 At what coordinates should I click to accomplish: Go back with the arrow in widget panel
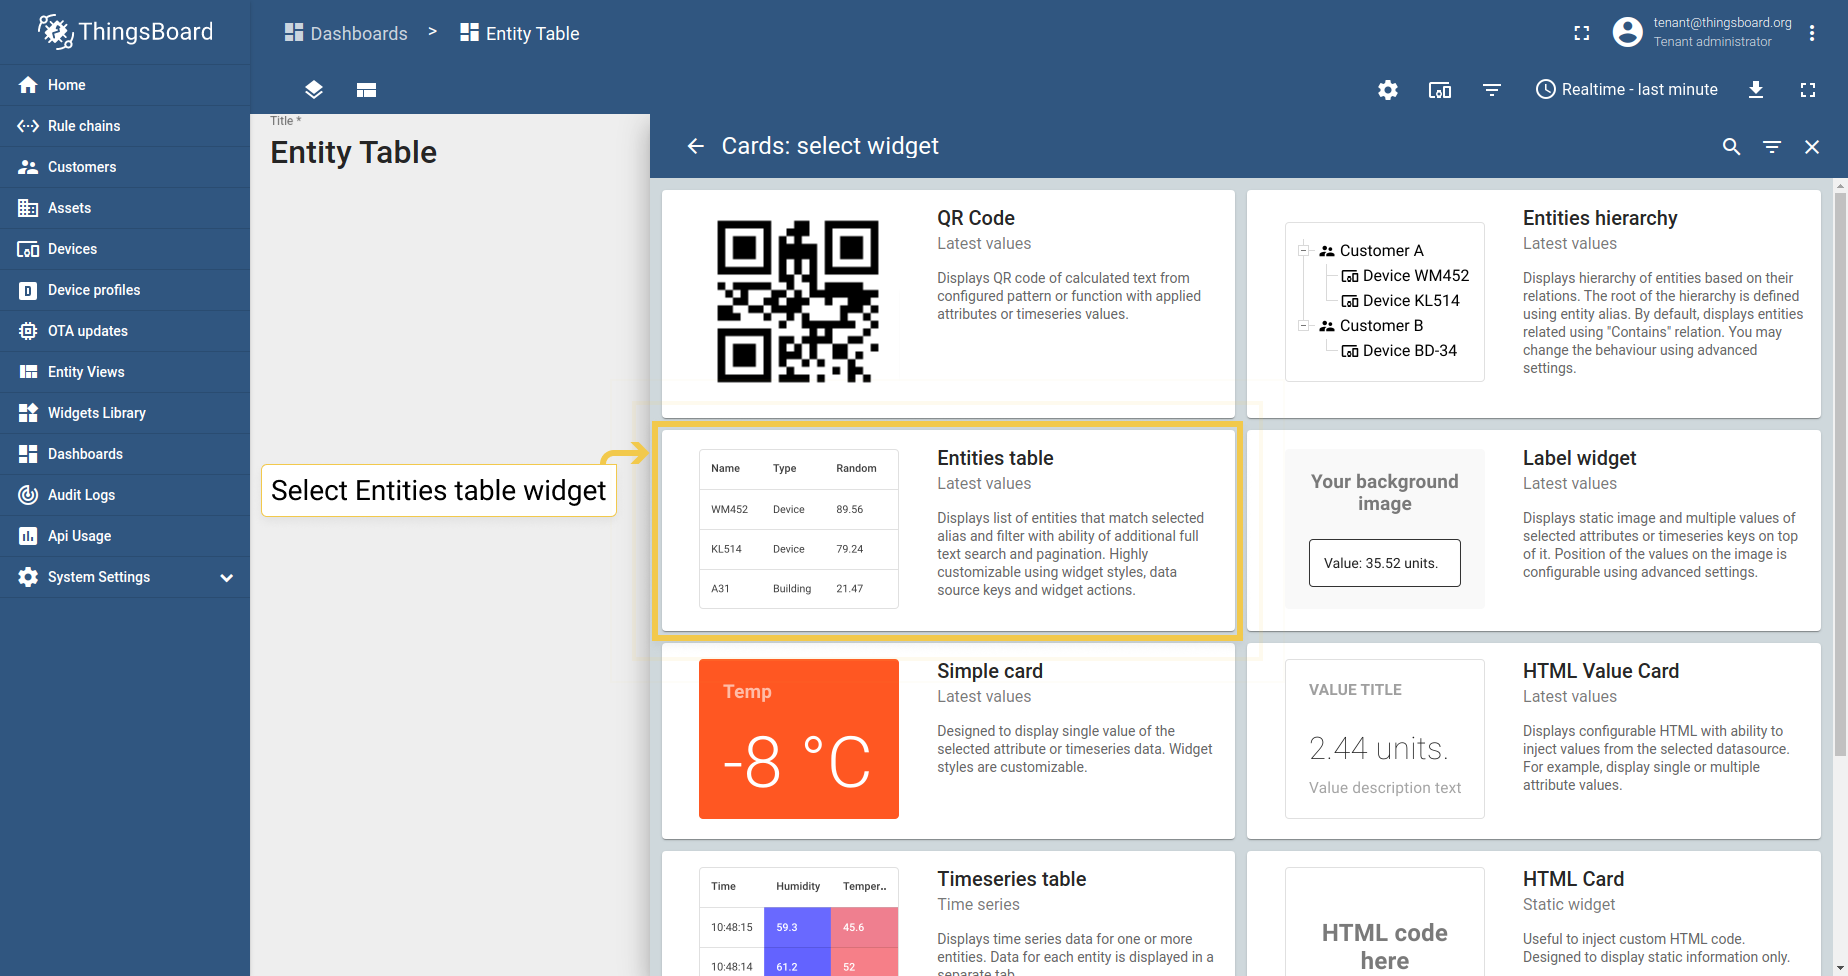pyautogui.click(x=696, y=147)
